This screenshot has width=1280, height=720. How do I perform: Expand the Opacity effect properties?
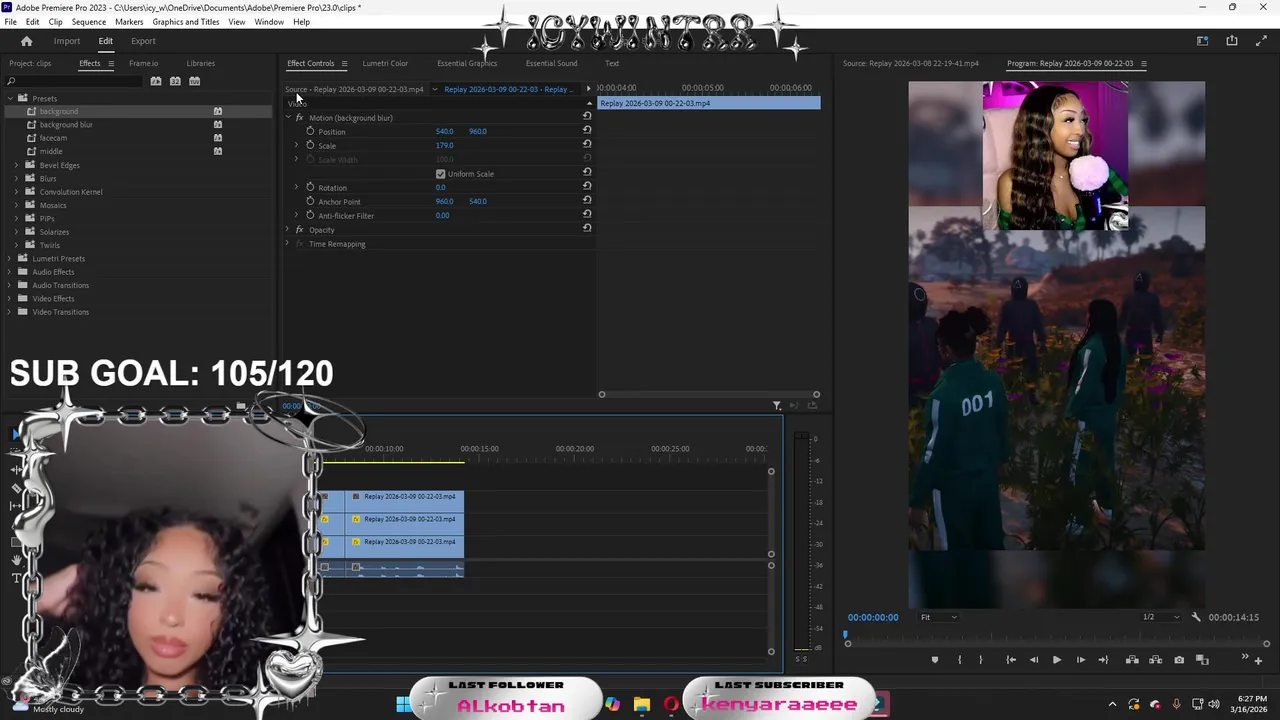click(287, 230)
